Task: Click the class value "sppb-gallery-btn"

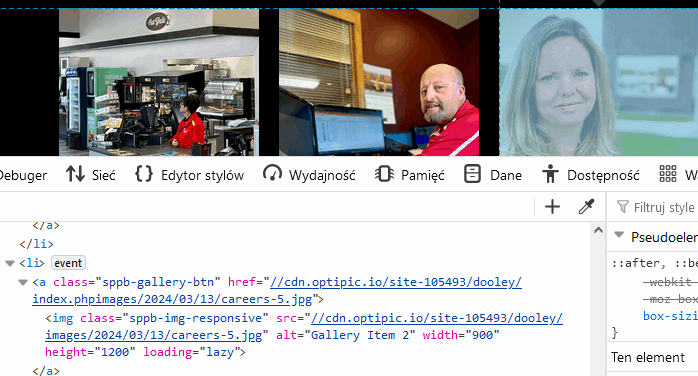Action: (158, 282)
